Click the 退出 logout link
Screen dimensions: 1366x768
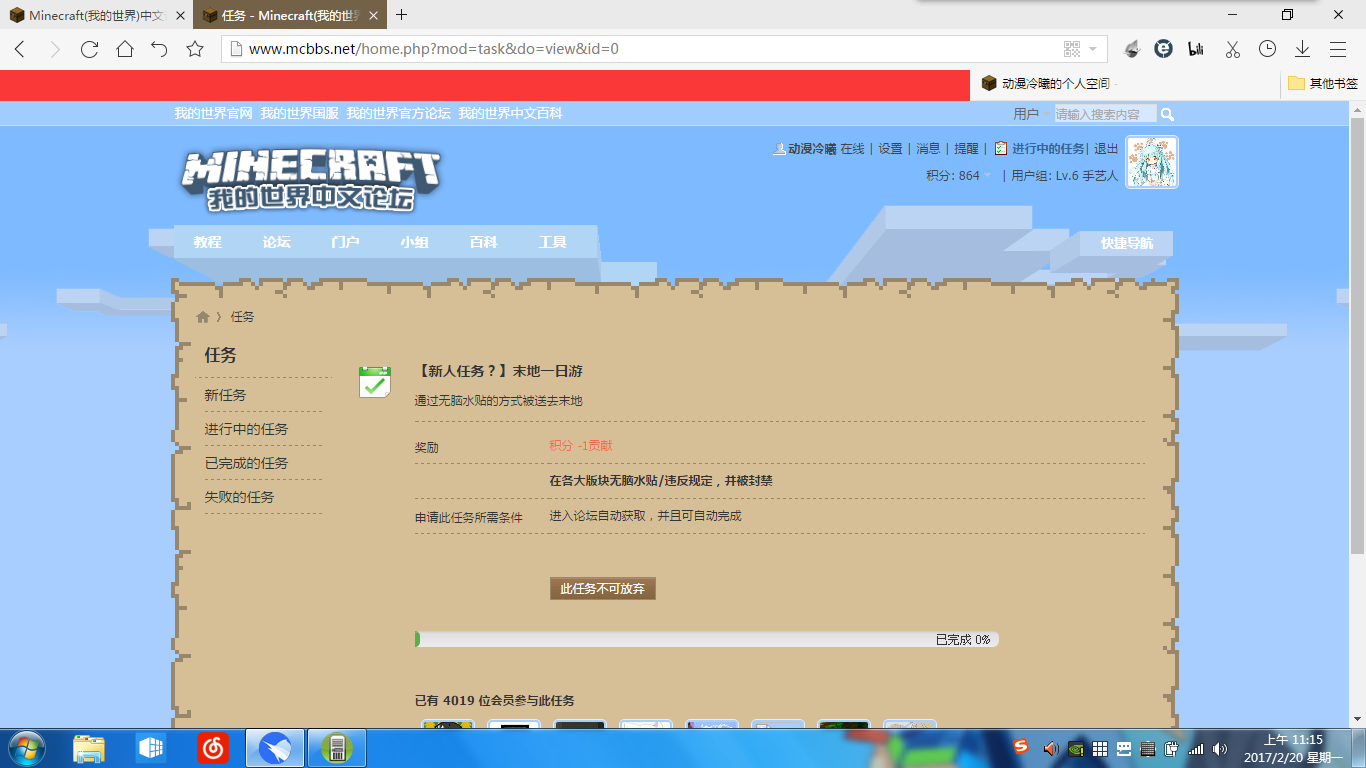coord(1106,149)
